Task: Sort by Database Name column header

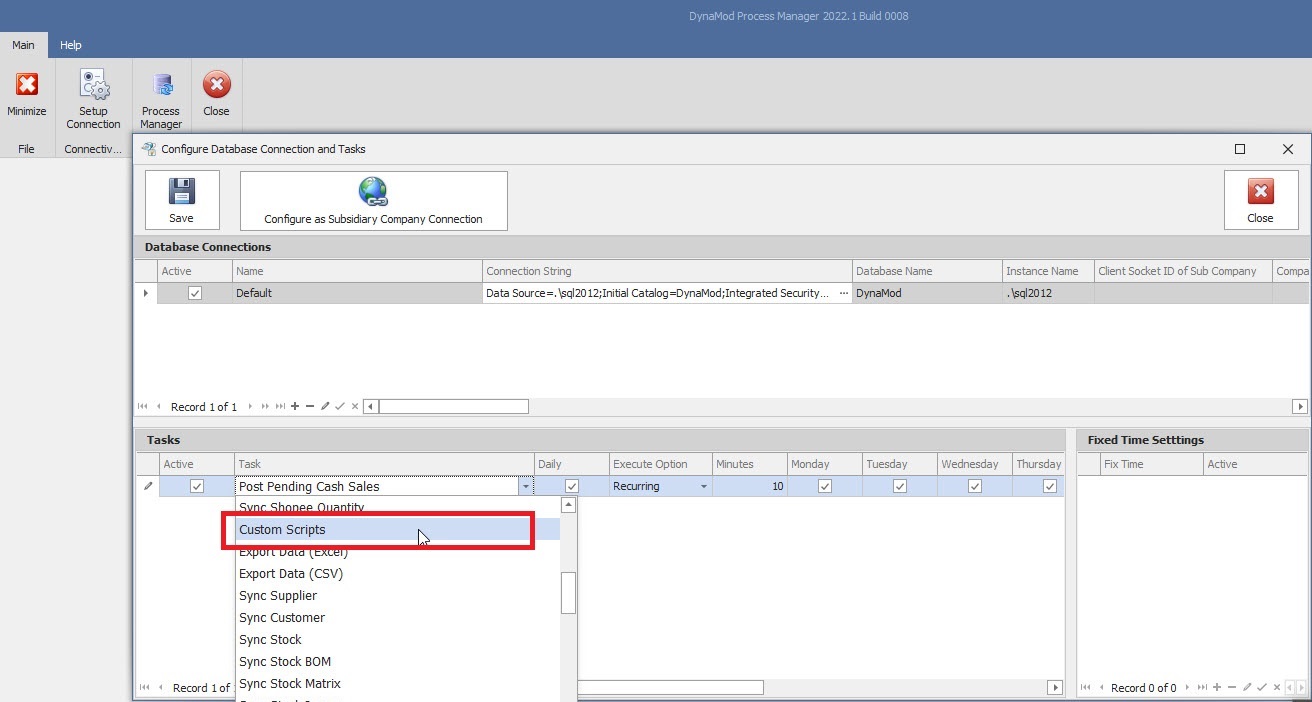Action: point(927,271)
